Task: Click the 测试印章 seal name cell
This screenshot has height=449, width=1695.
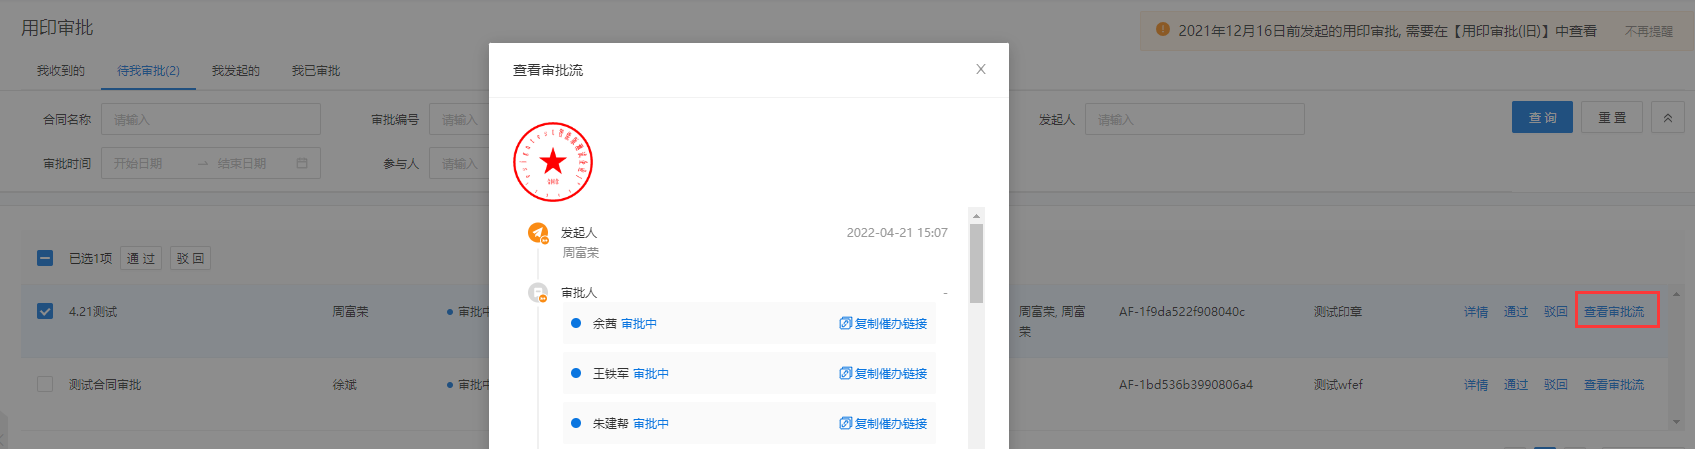Action: pyautogui.click(x=1338, y=312)
